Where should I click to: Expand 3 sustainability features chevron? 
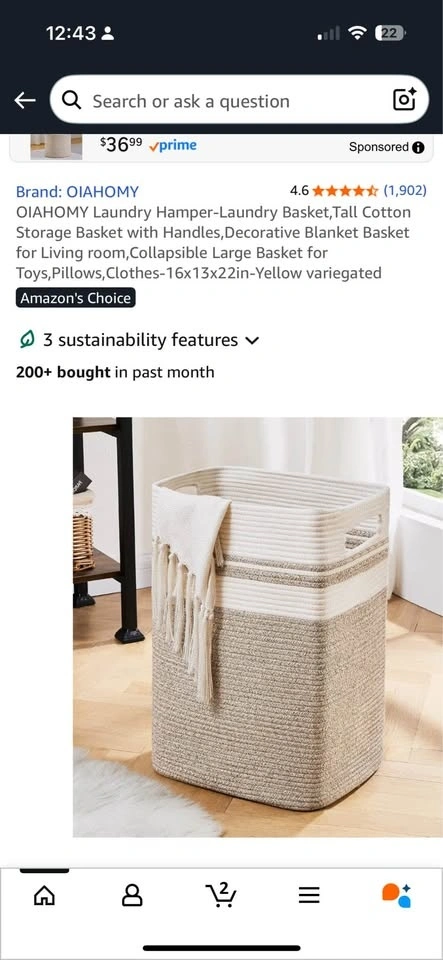[x=252, y=340]
